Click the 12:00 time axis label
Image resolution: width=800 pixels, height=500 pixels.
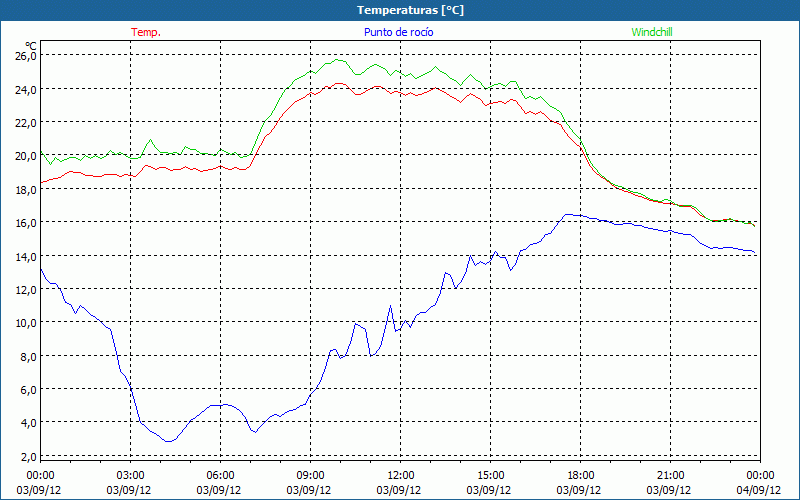[401, 476]
